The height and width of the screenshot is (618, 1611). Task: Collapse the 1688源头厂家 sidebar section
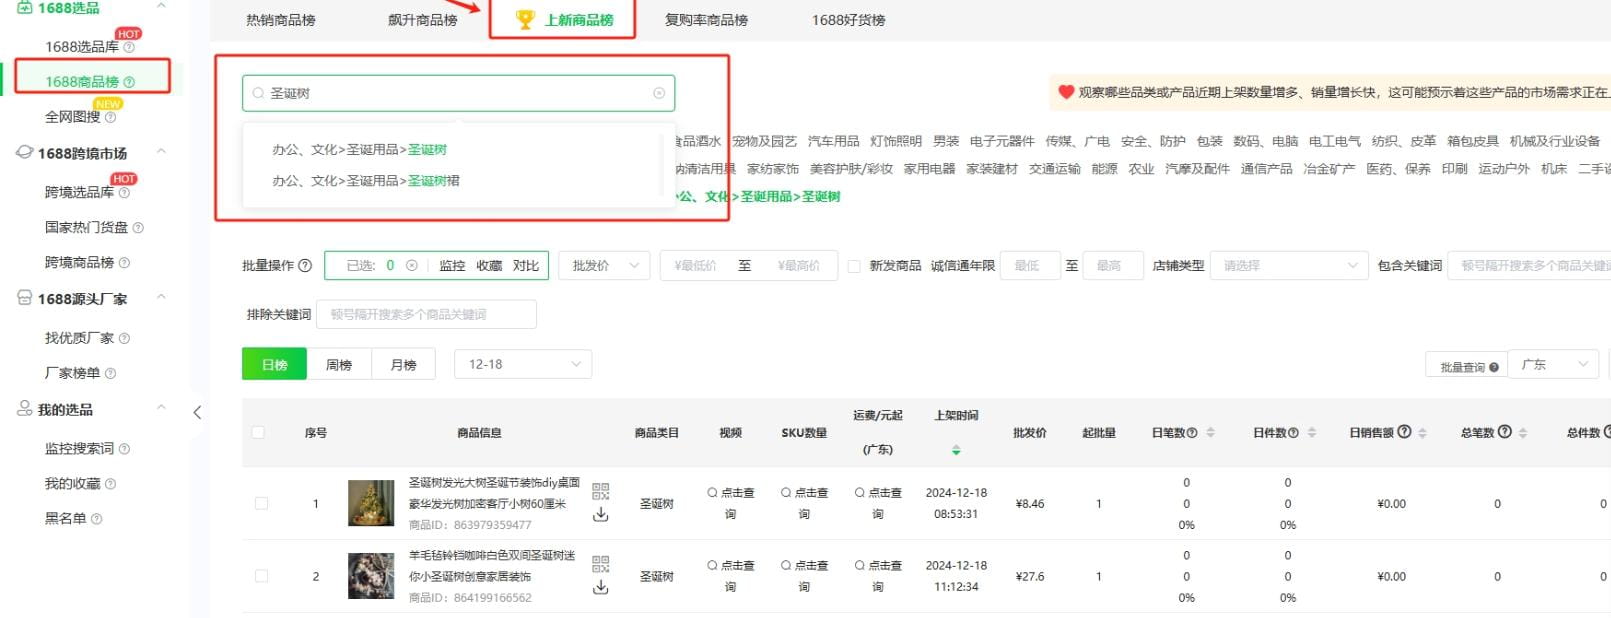point(161,299)
